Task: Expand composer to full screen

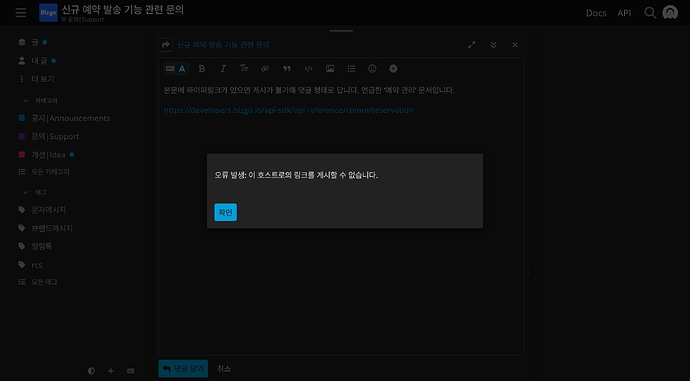Action: pos(472,45)
